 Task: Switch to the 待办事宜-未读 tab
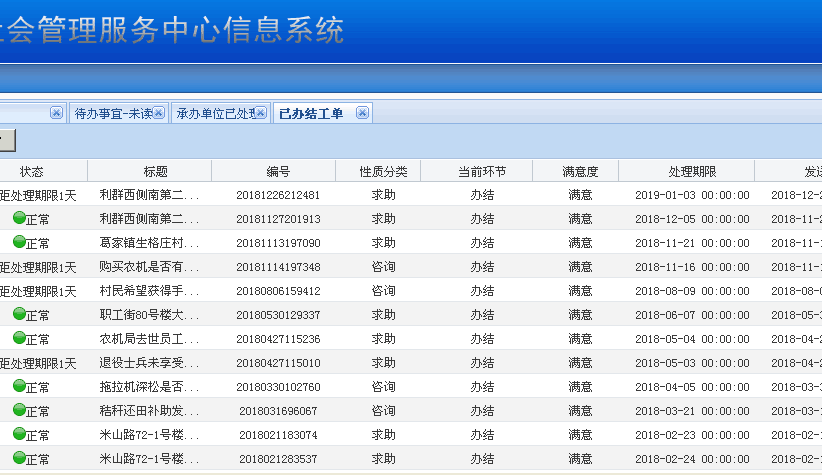tap(113, 114)
